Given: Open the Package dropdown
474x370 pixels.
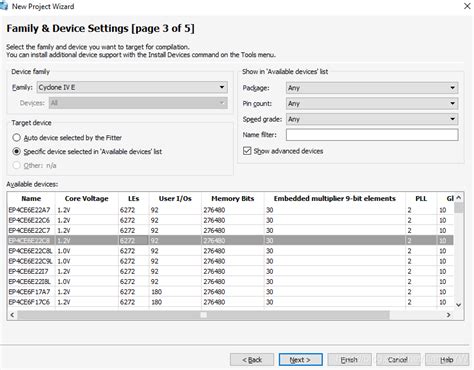Looking at the screenshot, I should pyautogui.click(x=372, y=88).
